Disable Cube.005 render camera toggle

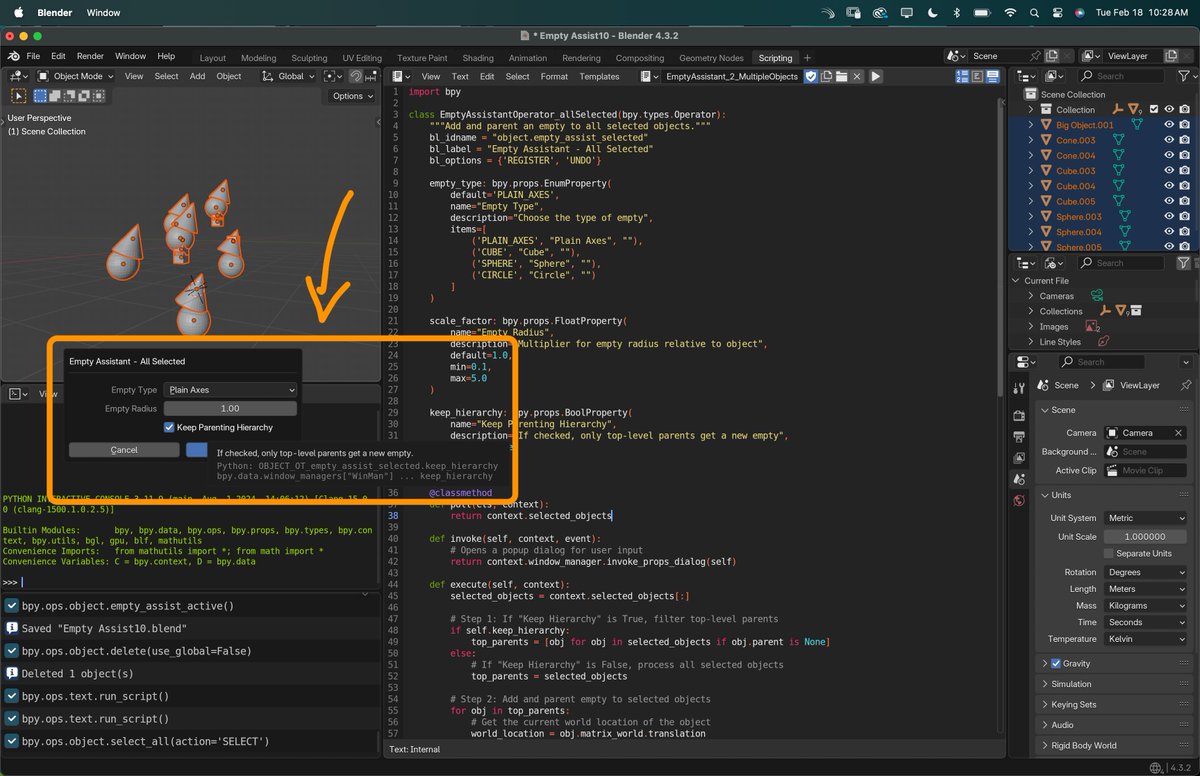click(x=1184, y=201)
